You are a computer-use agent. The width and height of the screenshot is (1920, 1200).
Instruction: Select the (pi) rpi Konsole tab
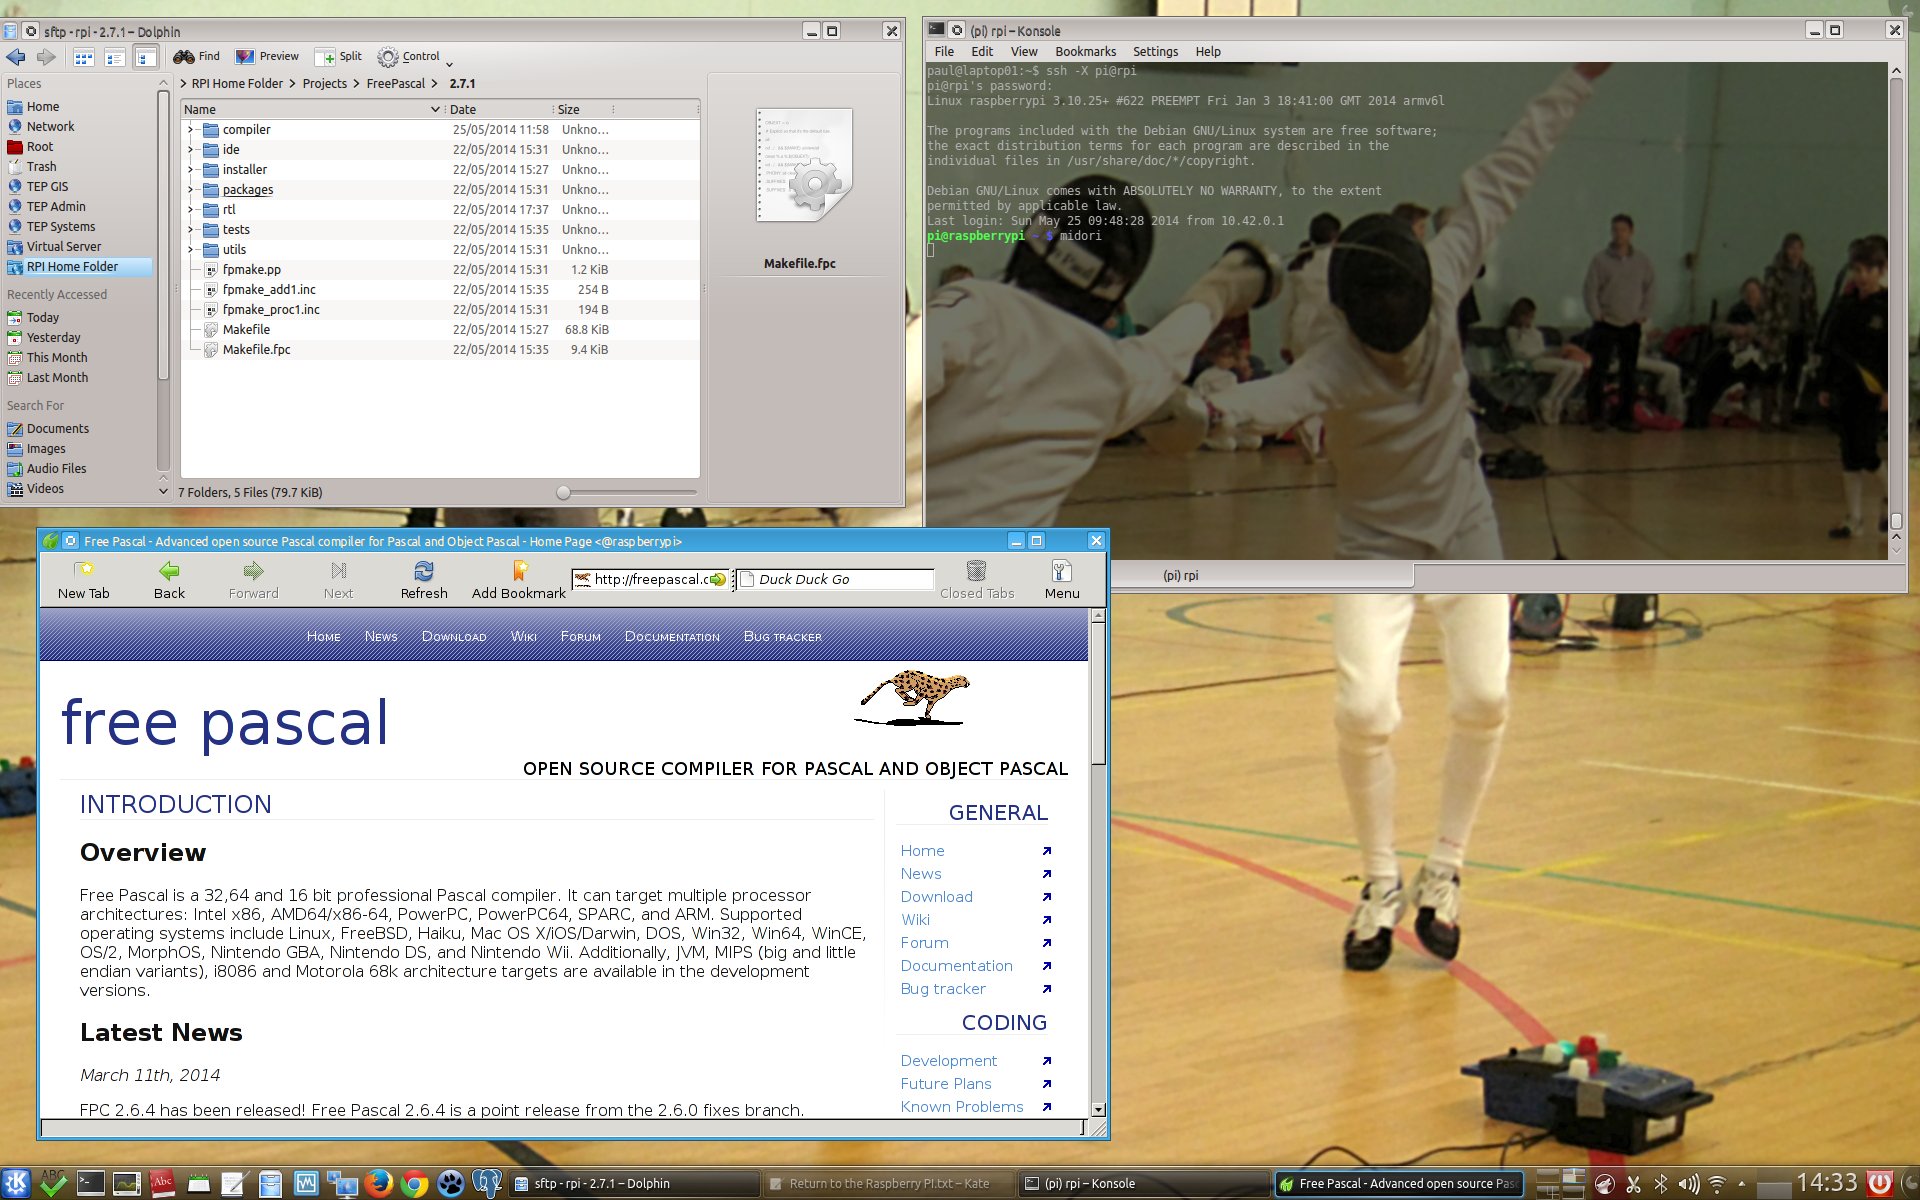(1180, 576)
